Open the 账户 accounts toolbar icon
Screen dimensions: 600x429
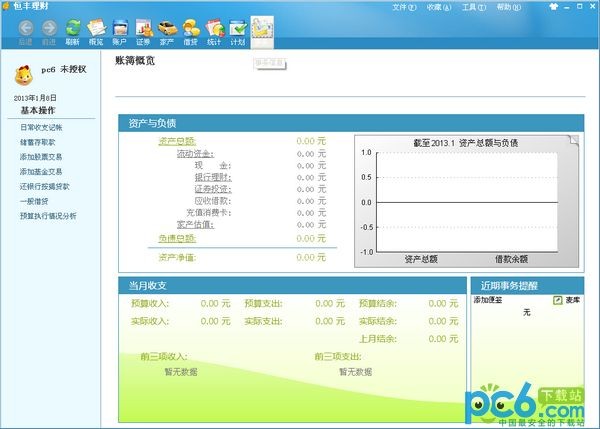coord(120,28)
